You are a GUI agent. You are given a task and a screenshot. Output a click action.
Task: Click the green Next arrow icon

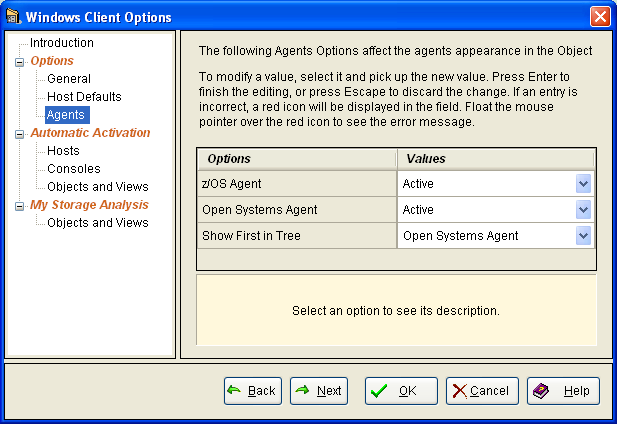tap(302, 390)
